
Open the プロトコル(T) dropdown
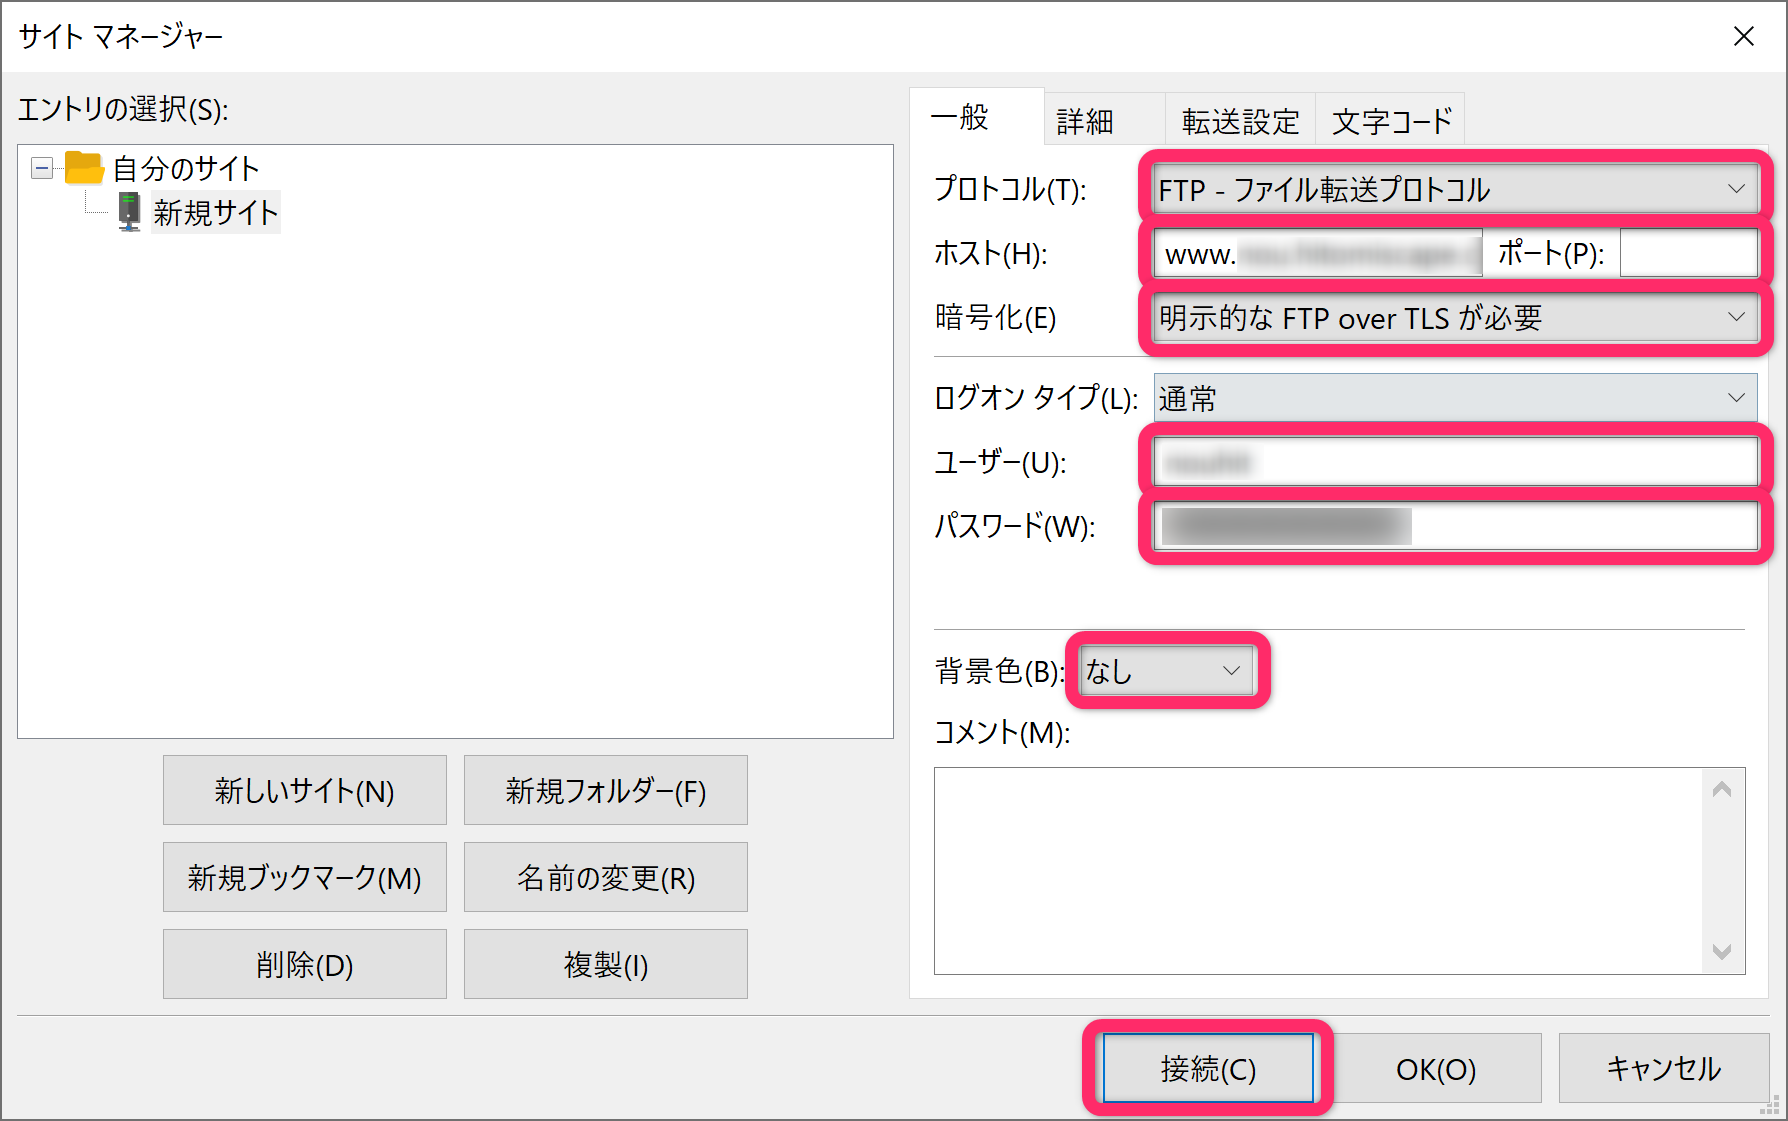click(1737, 189)
